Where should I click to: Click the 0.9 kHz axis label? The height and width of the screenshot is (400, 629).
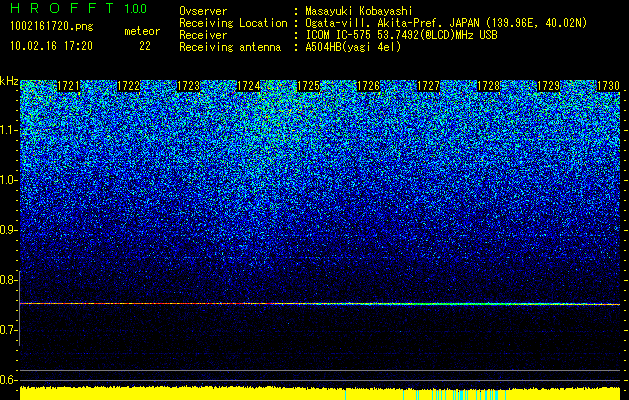point(8,230)
